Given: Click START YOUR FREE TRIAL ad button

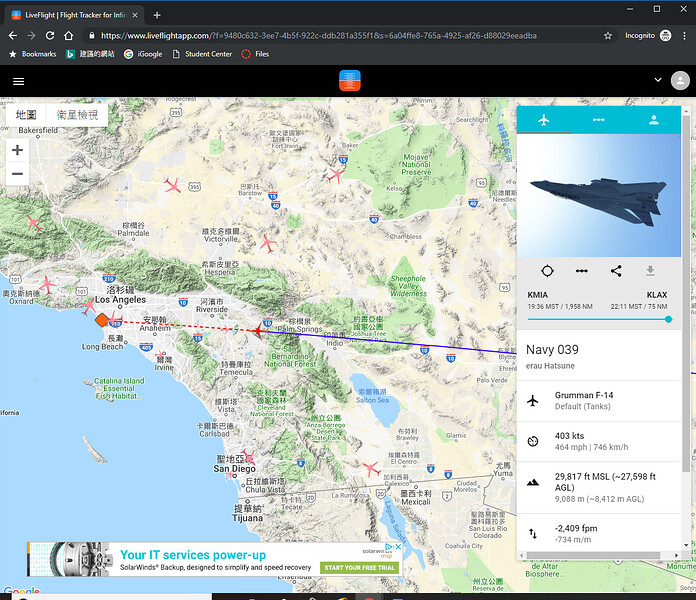Looking at the screenshot, I should (x=360, y=568).
